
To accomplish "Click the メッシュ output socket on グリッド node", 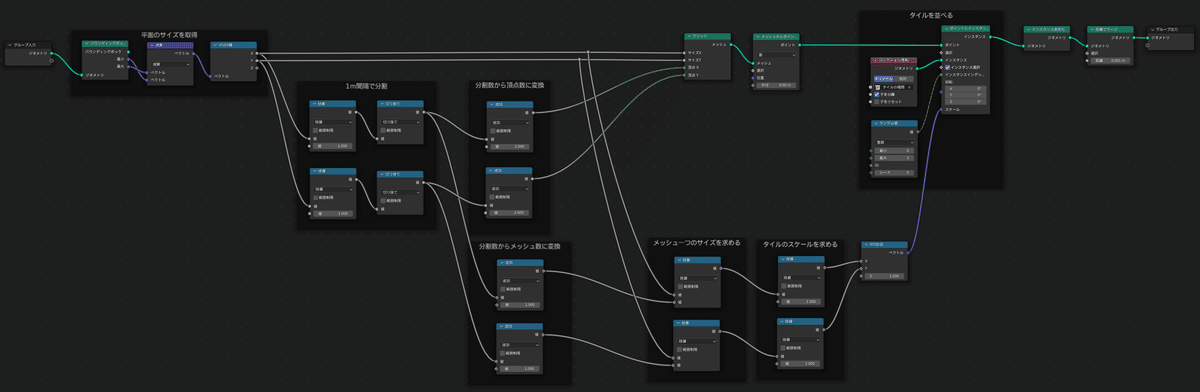I will (731, 45).
